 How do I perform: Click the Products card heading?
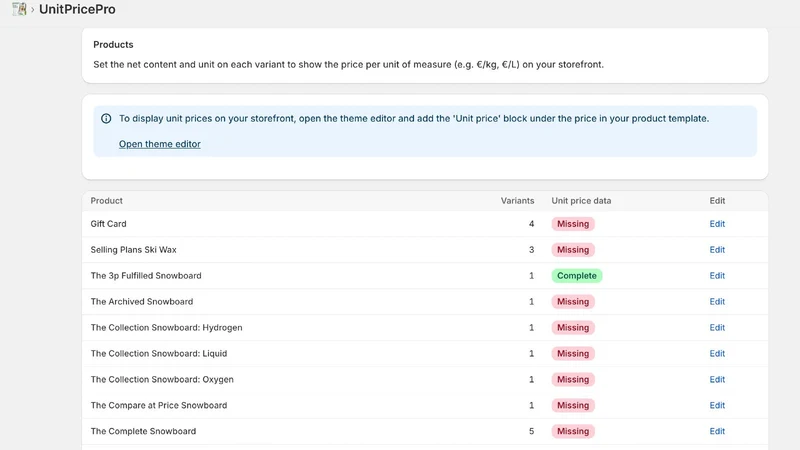pos(113,44)
